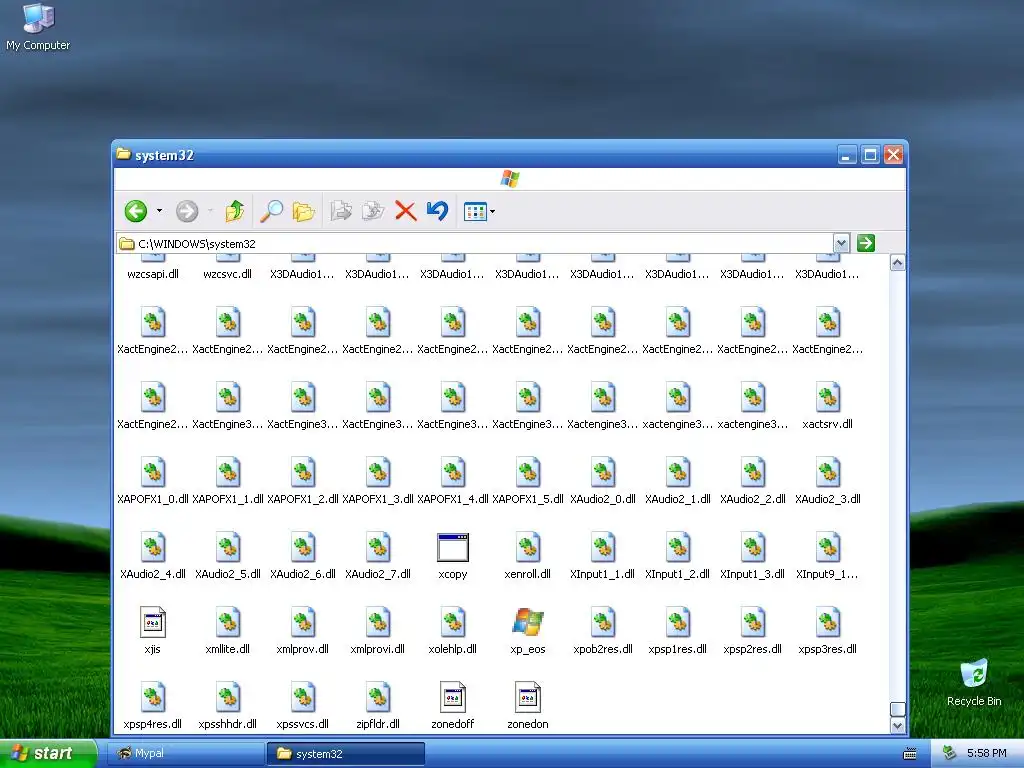Image resolution: width=1024 pixels, height=768 pixels.
Task: Click the XAPOFX1_5.dll file name
Action: point(528,499)
